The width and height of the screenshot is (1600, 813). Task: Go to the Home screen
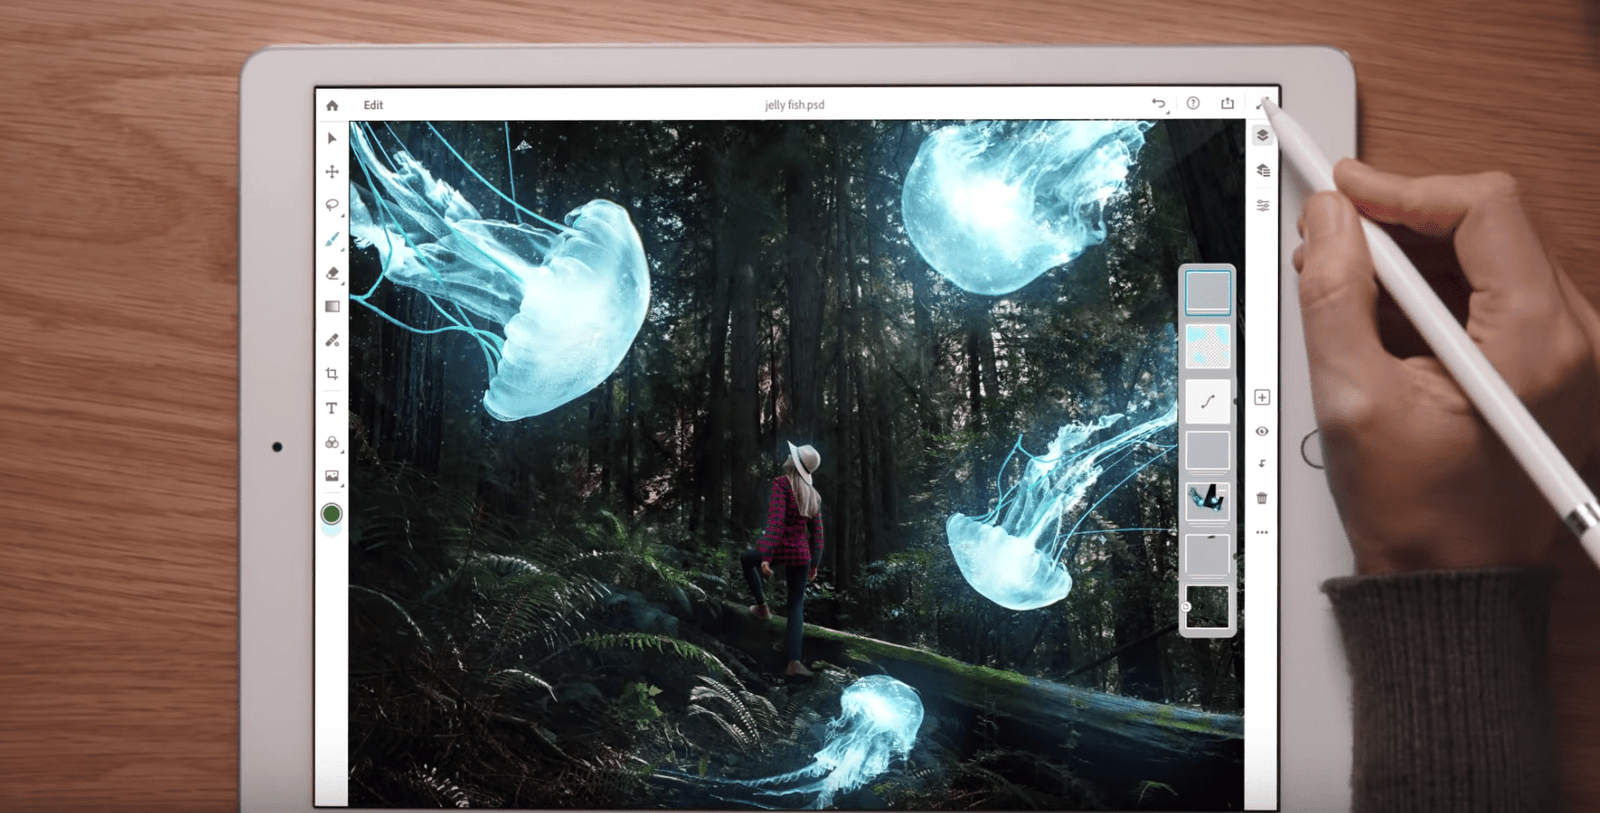click(x=332, y=105)
